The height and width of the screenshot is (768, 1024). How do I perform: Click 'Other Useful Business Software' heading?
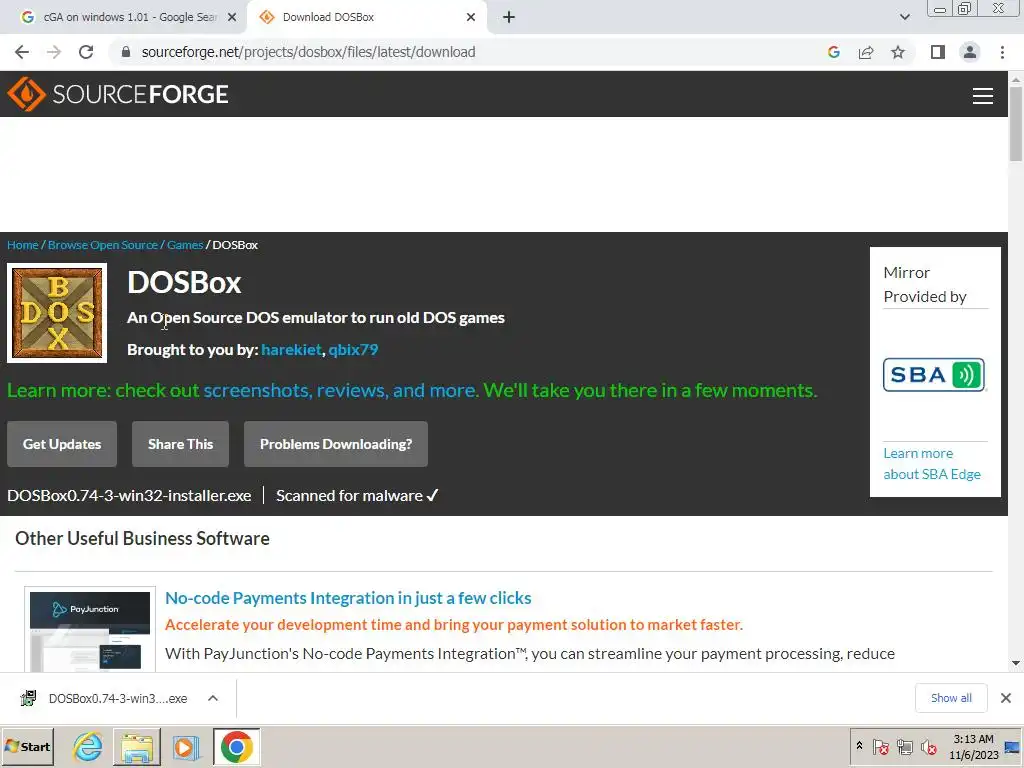(142, 538)
